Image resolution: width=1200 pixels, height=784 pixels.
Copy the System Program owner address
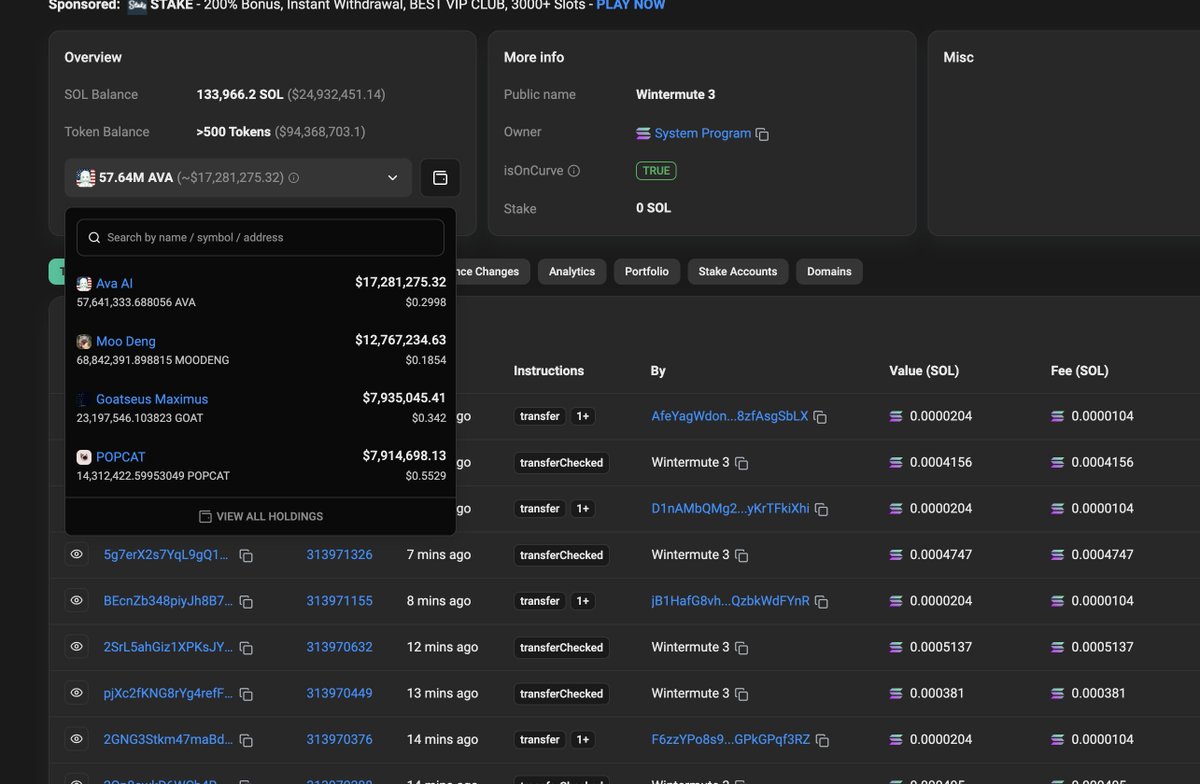[x=762, y=134]
